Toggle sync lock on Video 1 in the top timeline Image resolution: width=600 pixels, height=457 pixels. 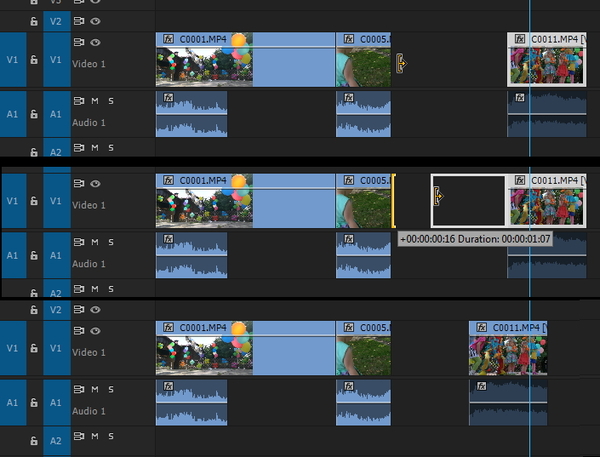coord(79,43)
